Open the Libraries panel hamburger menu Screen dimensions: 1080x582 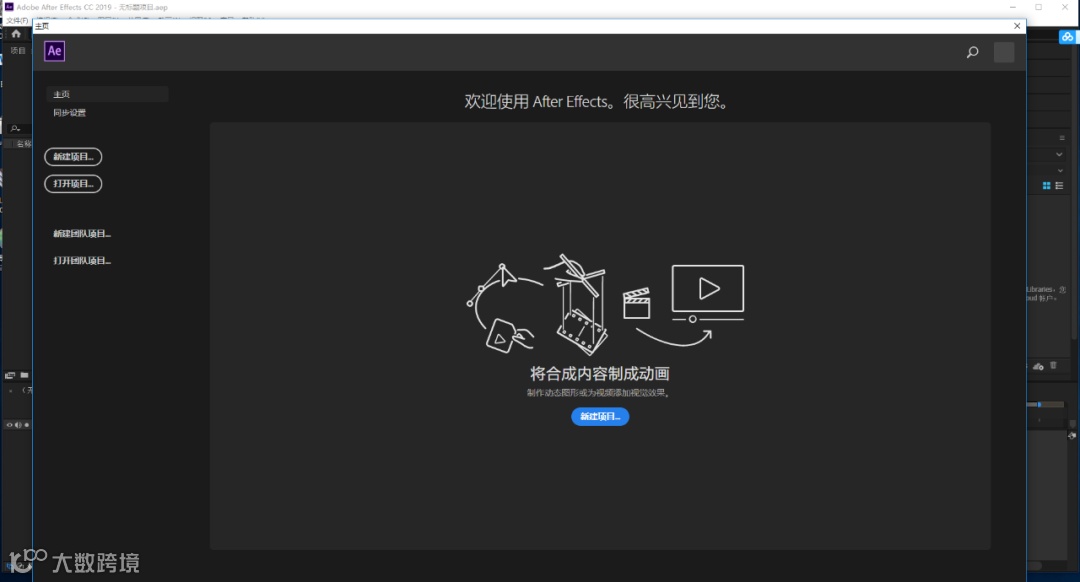point(1061,138)
